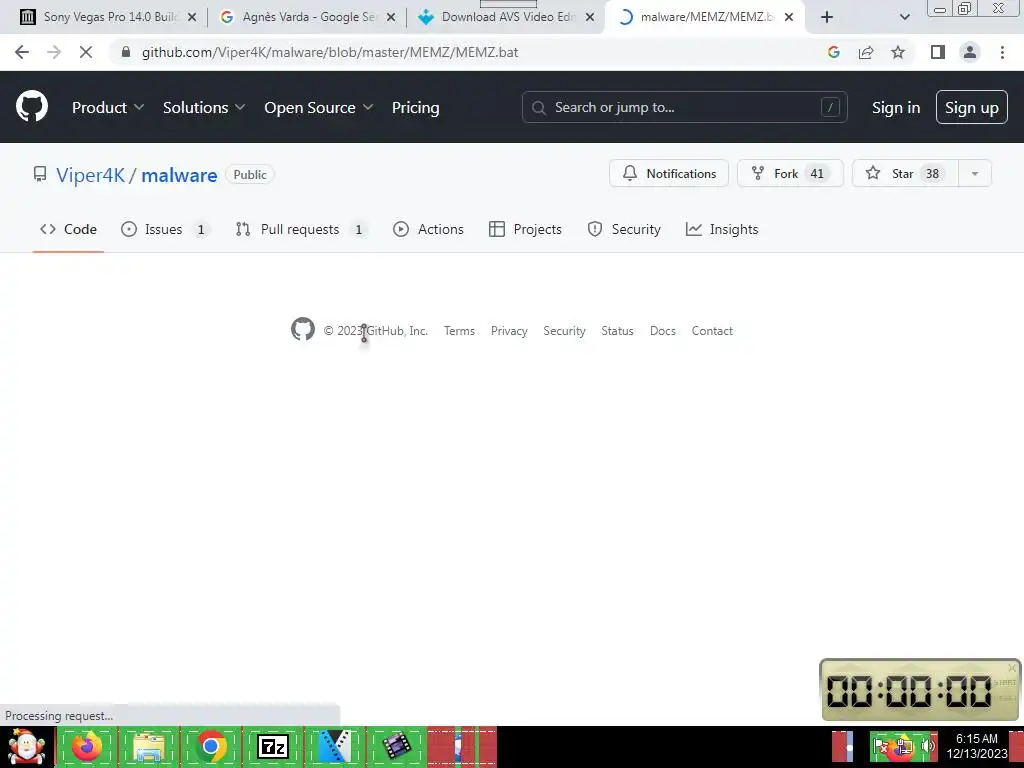
Task: Open the video editor film-strip taskbar icon
Action: coord(396,746)
